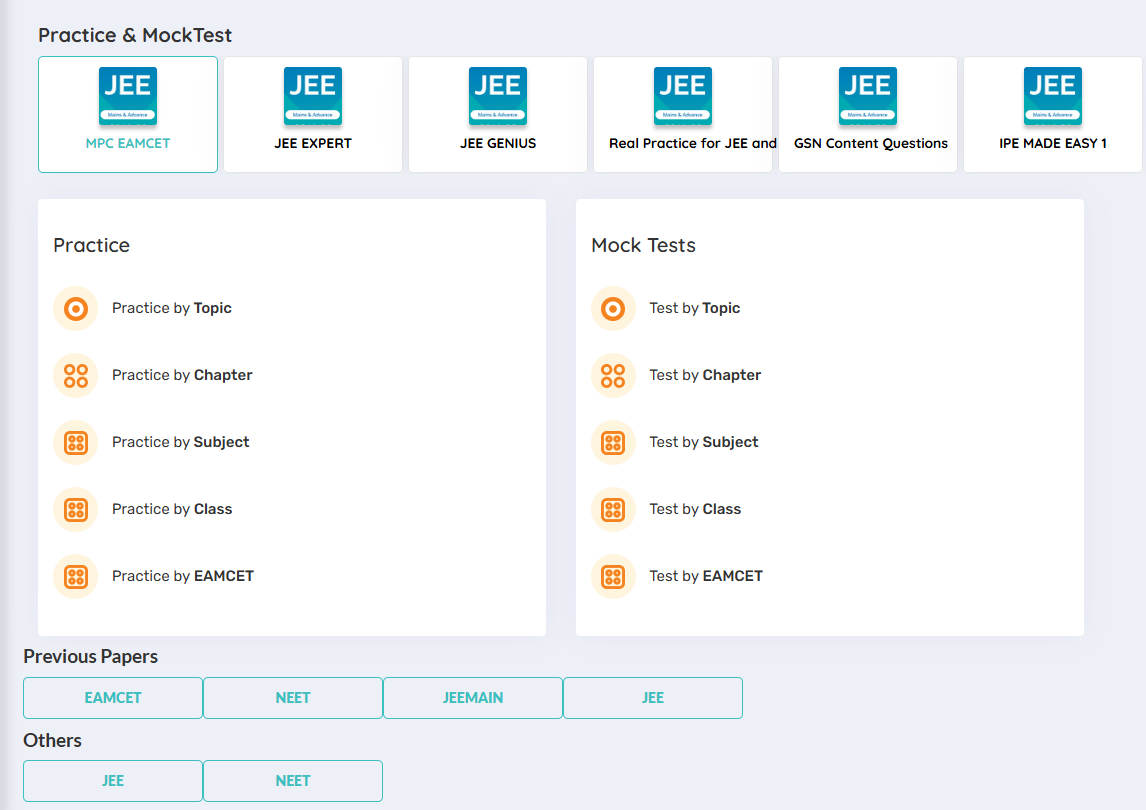Screen dimensions: 1146x810
Task: Open JEEMAIN previous papers
Action: pyautogui.click(x=473, y=698)
